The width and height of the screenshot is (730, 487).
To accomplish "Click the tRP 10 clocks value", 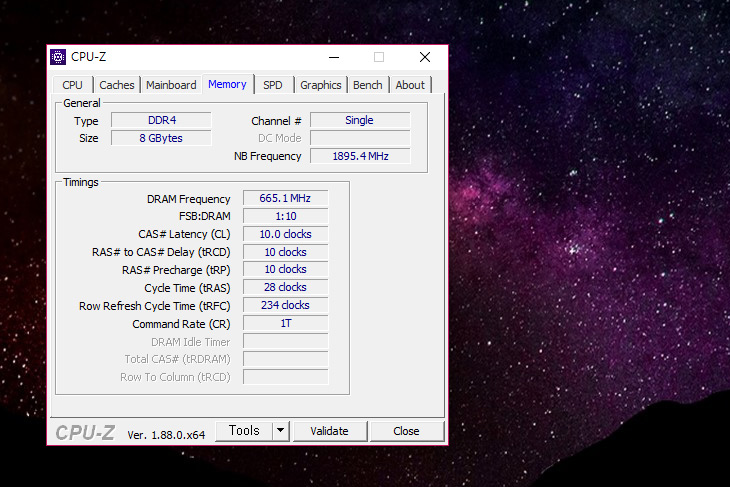I will tap(285, 270).
